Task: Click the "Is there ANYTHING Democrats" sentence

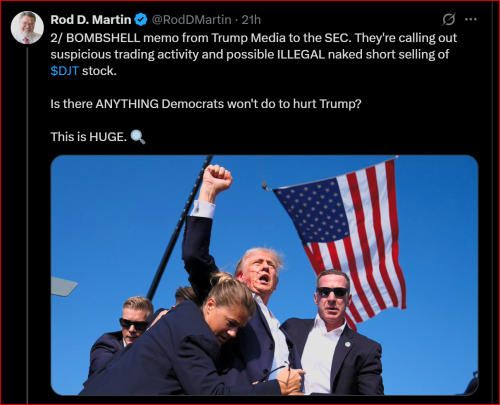Action: (206, 104)
